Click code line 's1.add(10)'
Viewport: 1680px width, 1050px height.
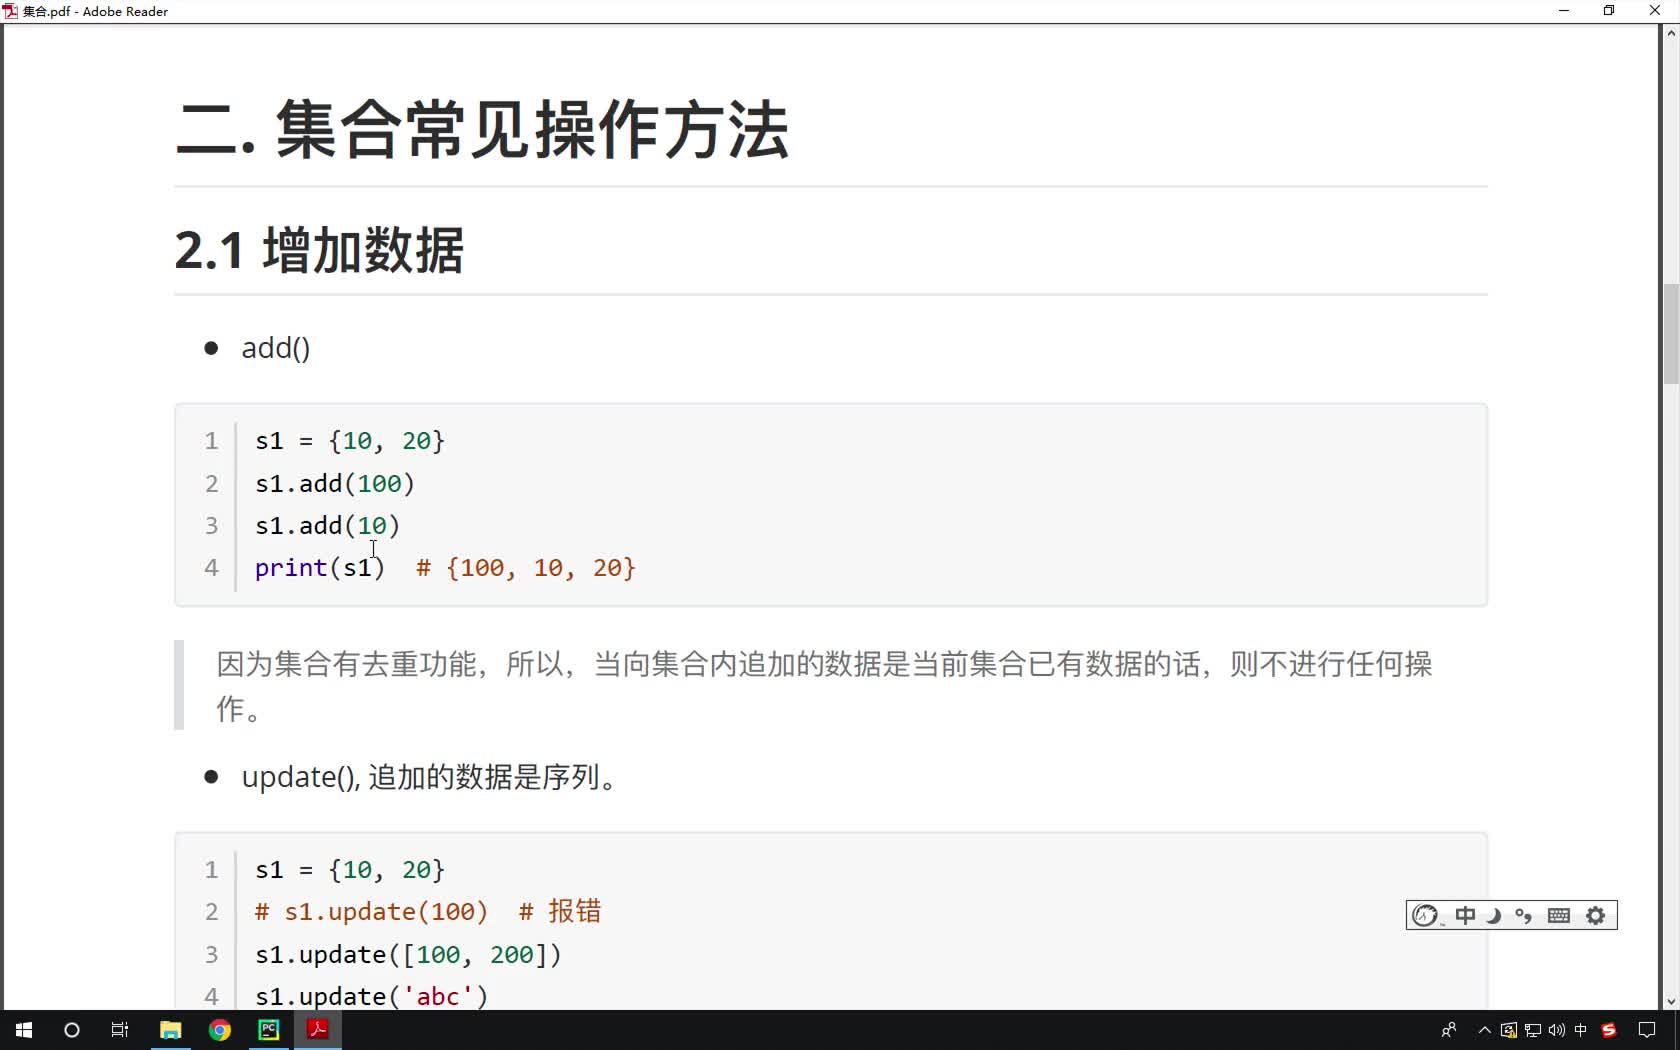pyautogui.click(x=327, y=526)
